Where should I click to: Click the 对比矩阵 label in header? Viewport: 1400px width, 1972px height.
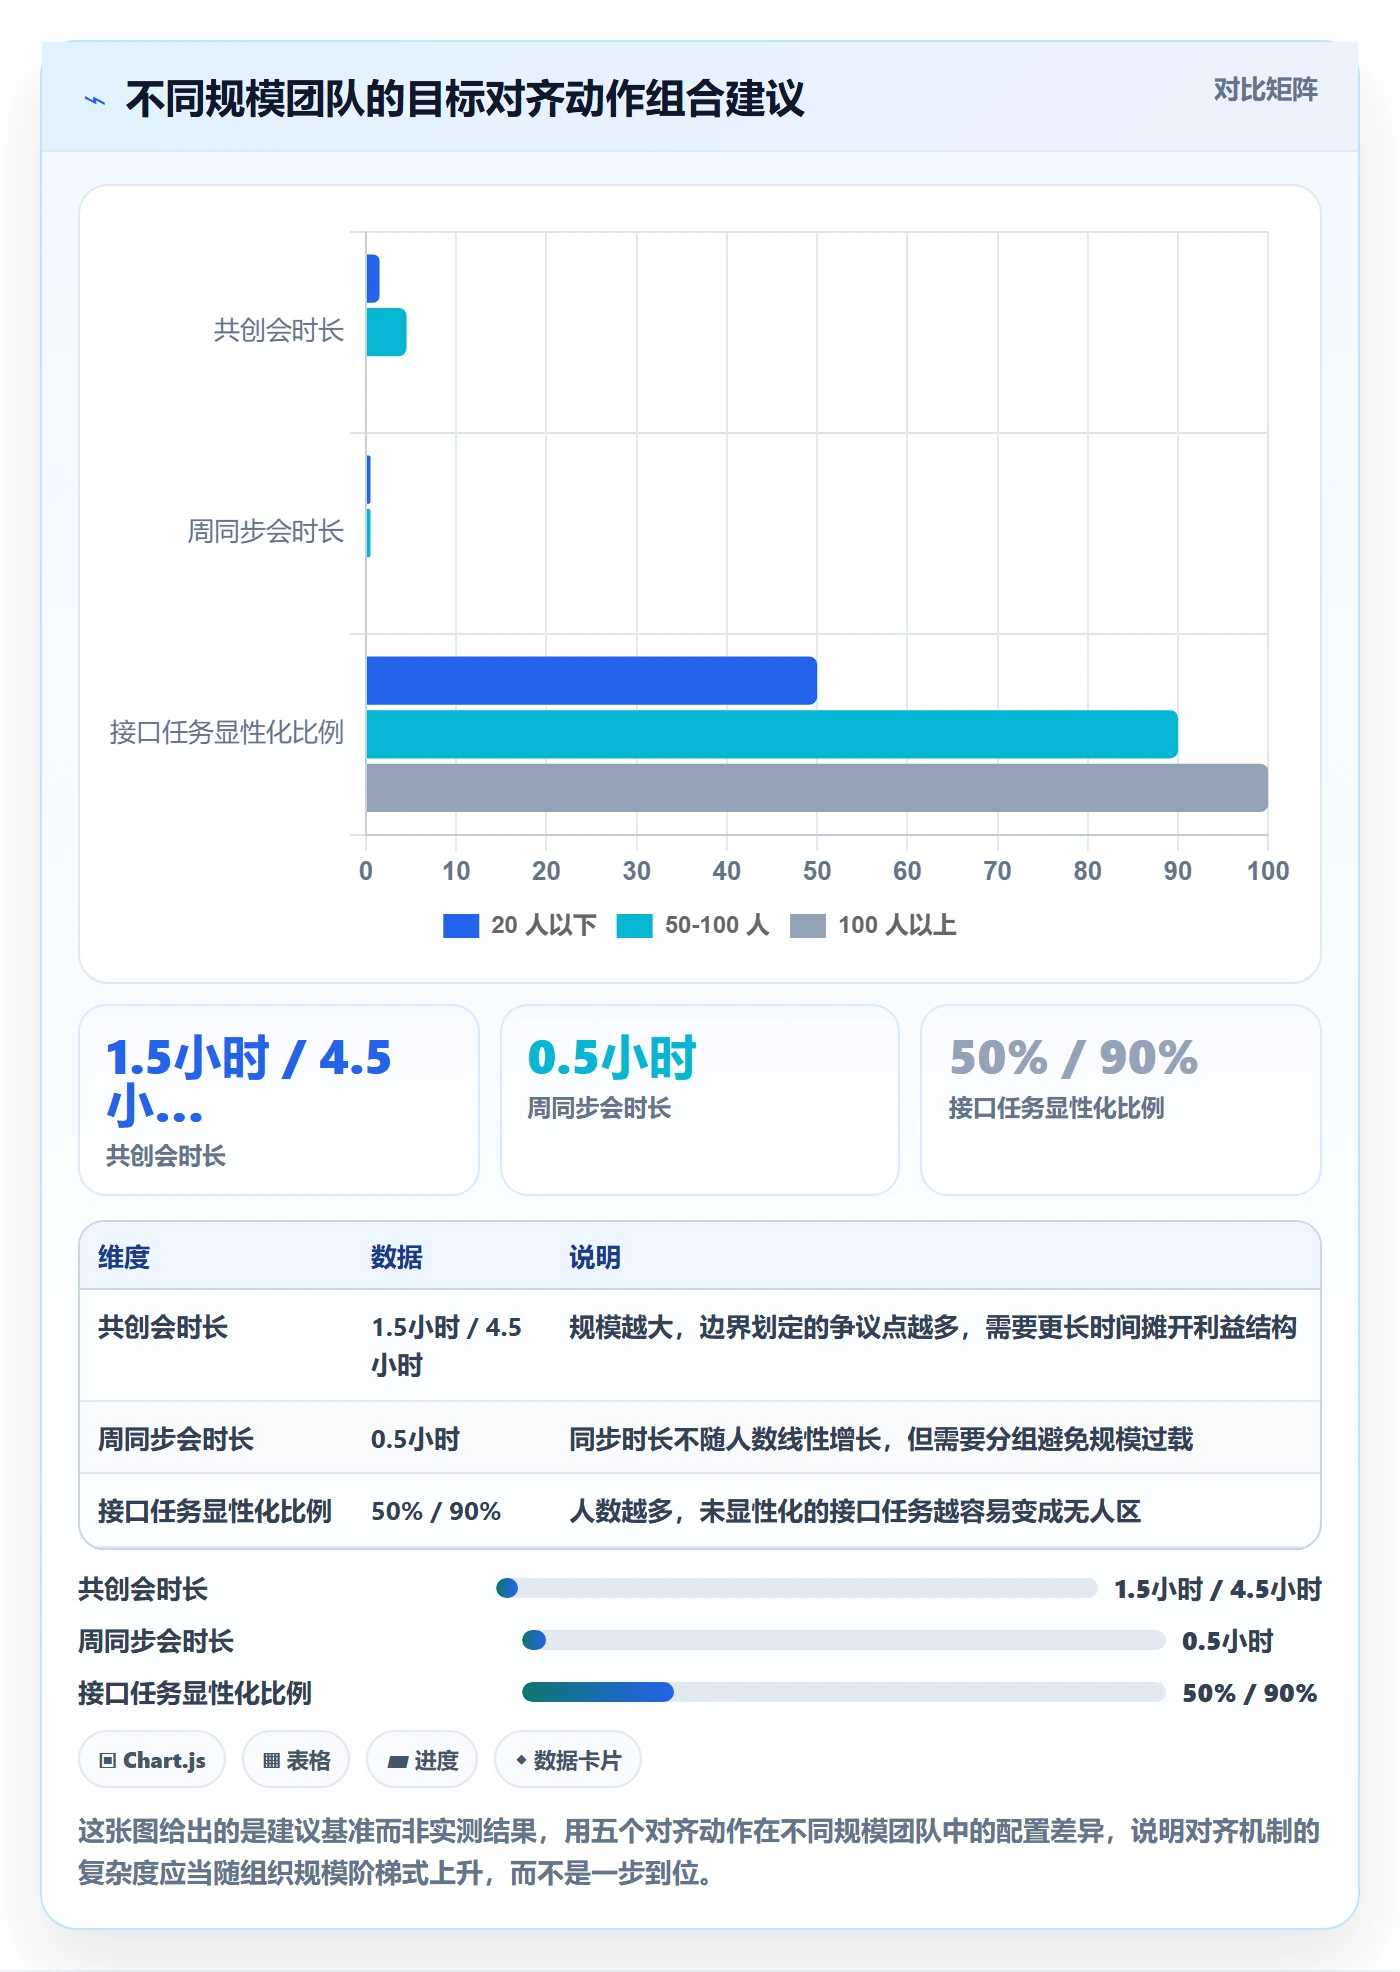[x=1265, y=90]
